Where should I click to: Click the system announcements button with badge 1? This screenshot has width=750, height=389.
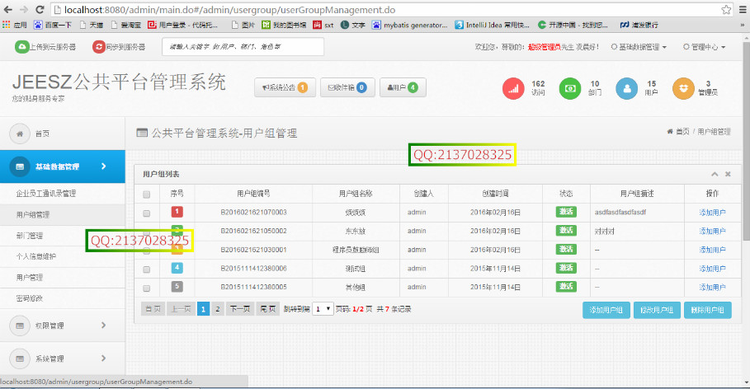tap(285, 88)
